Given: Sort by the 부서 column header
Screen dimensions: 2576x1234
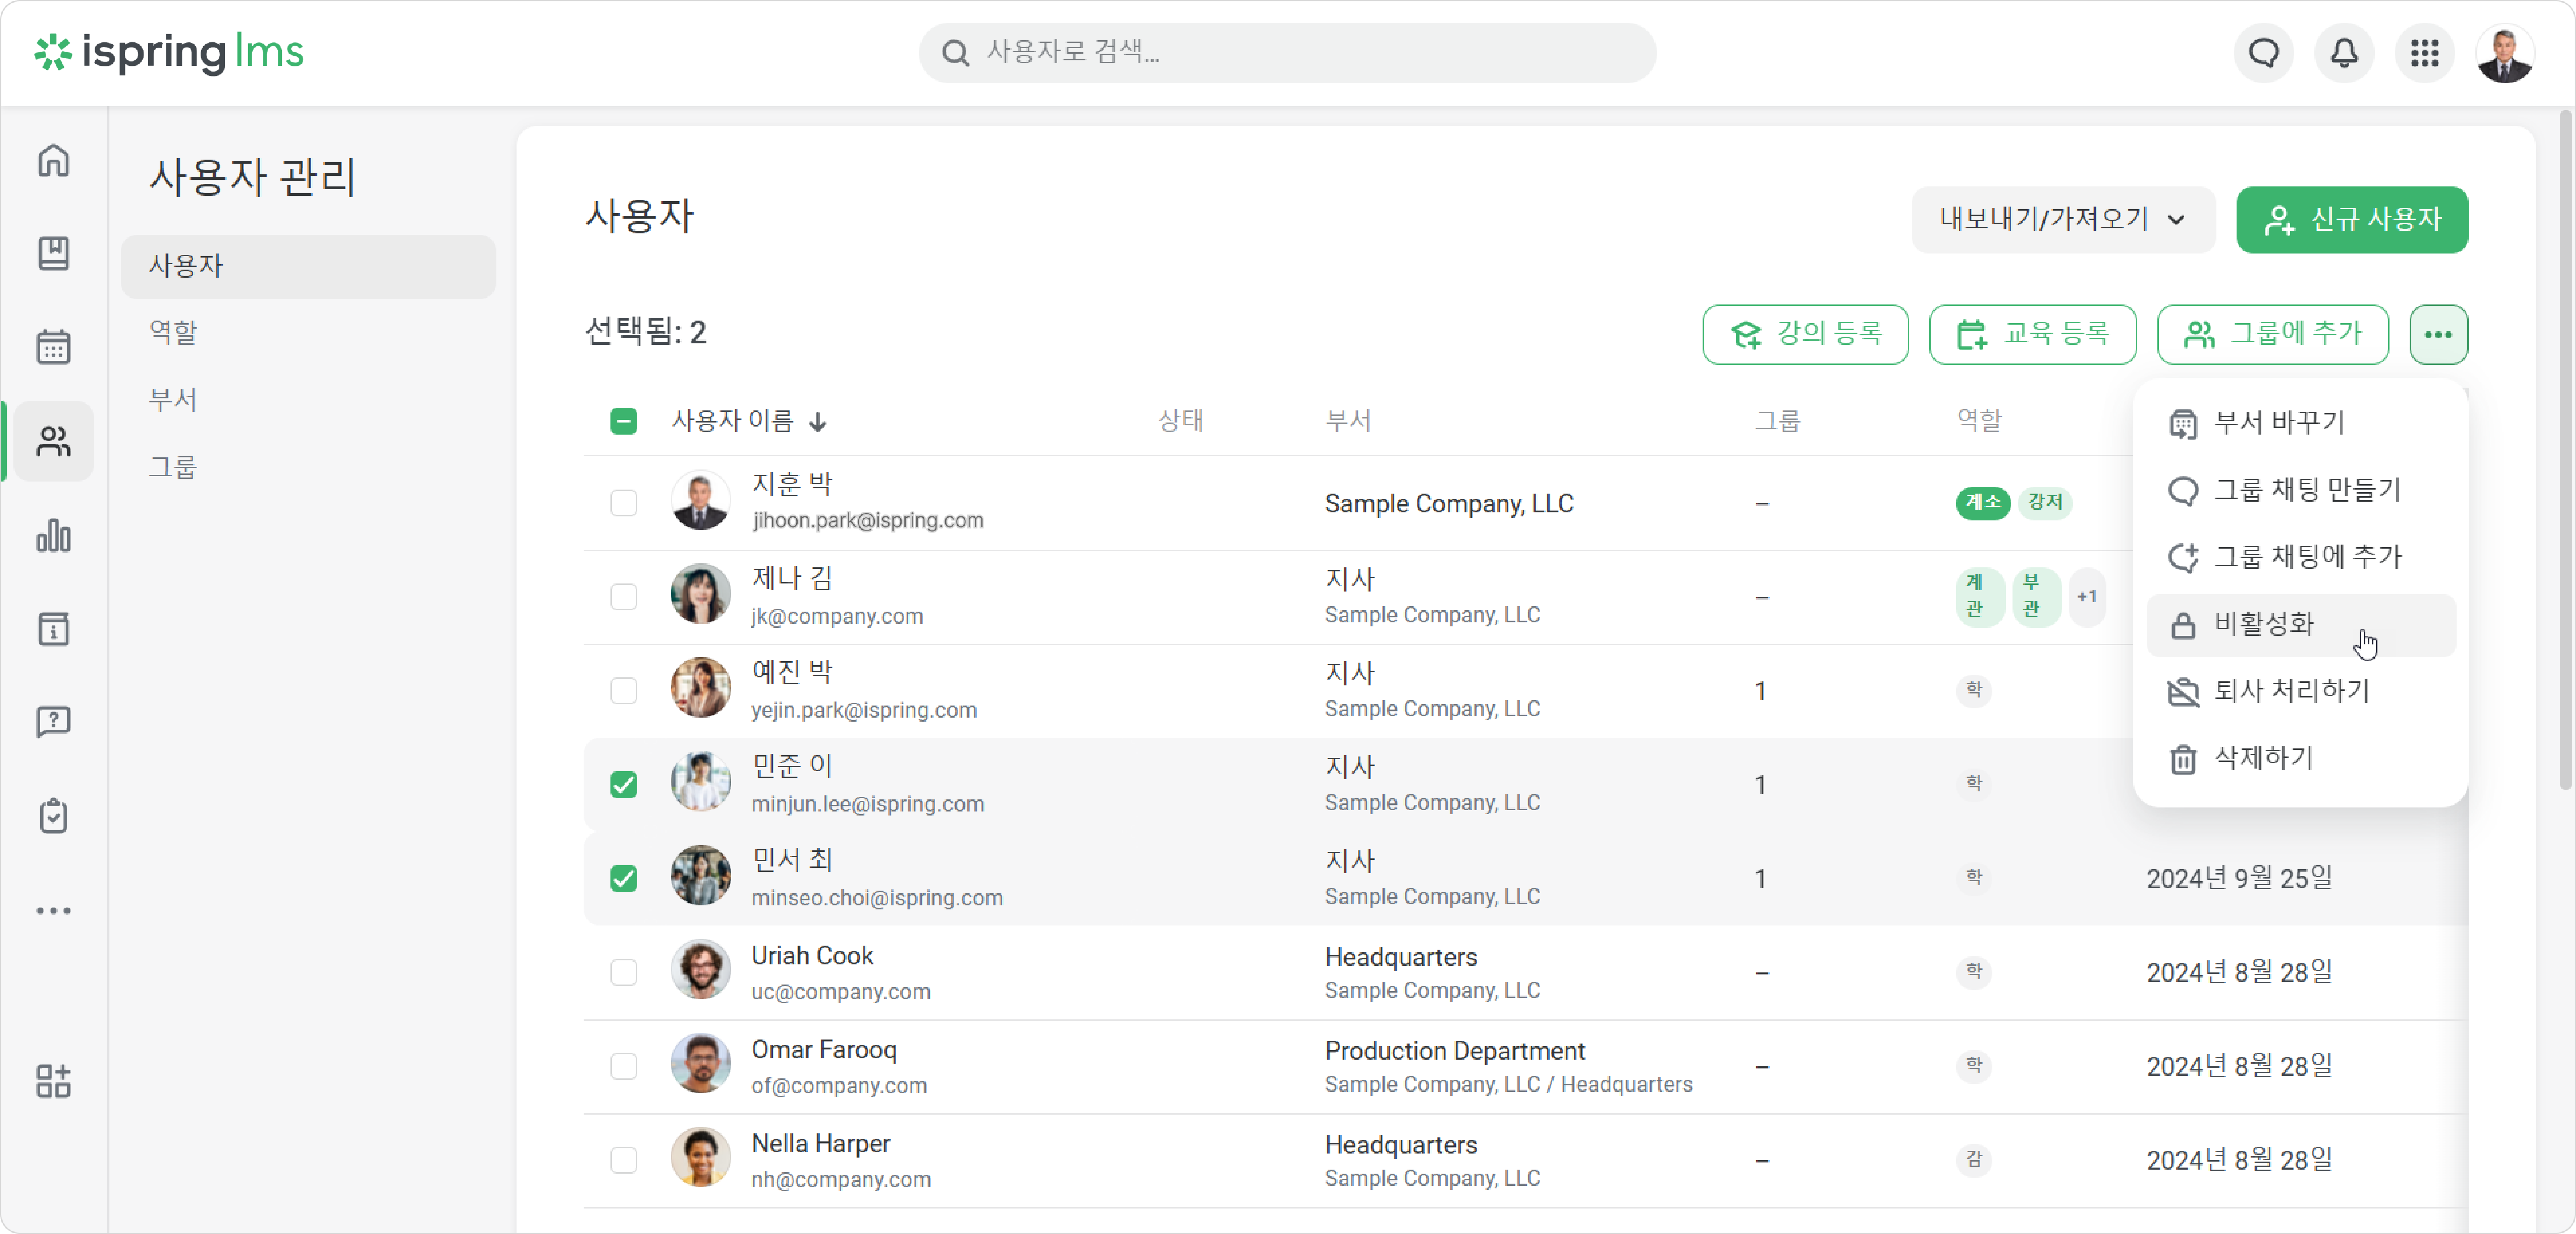Looking at the screenshot, I should [1348, 421].
